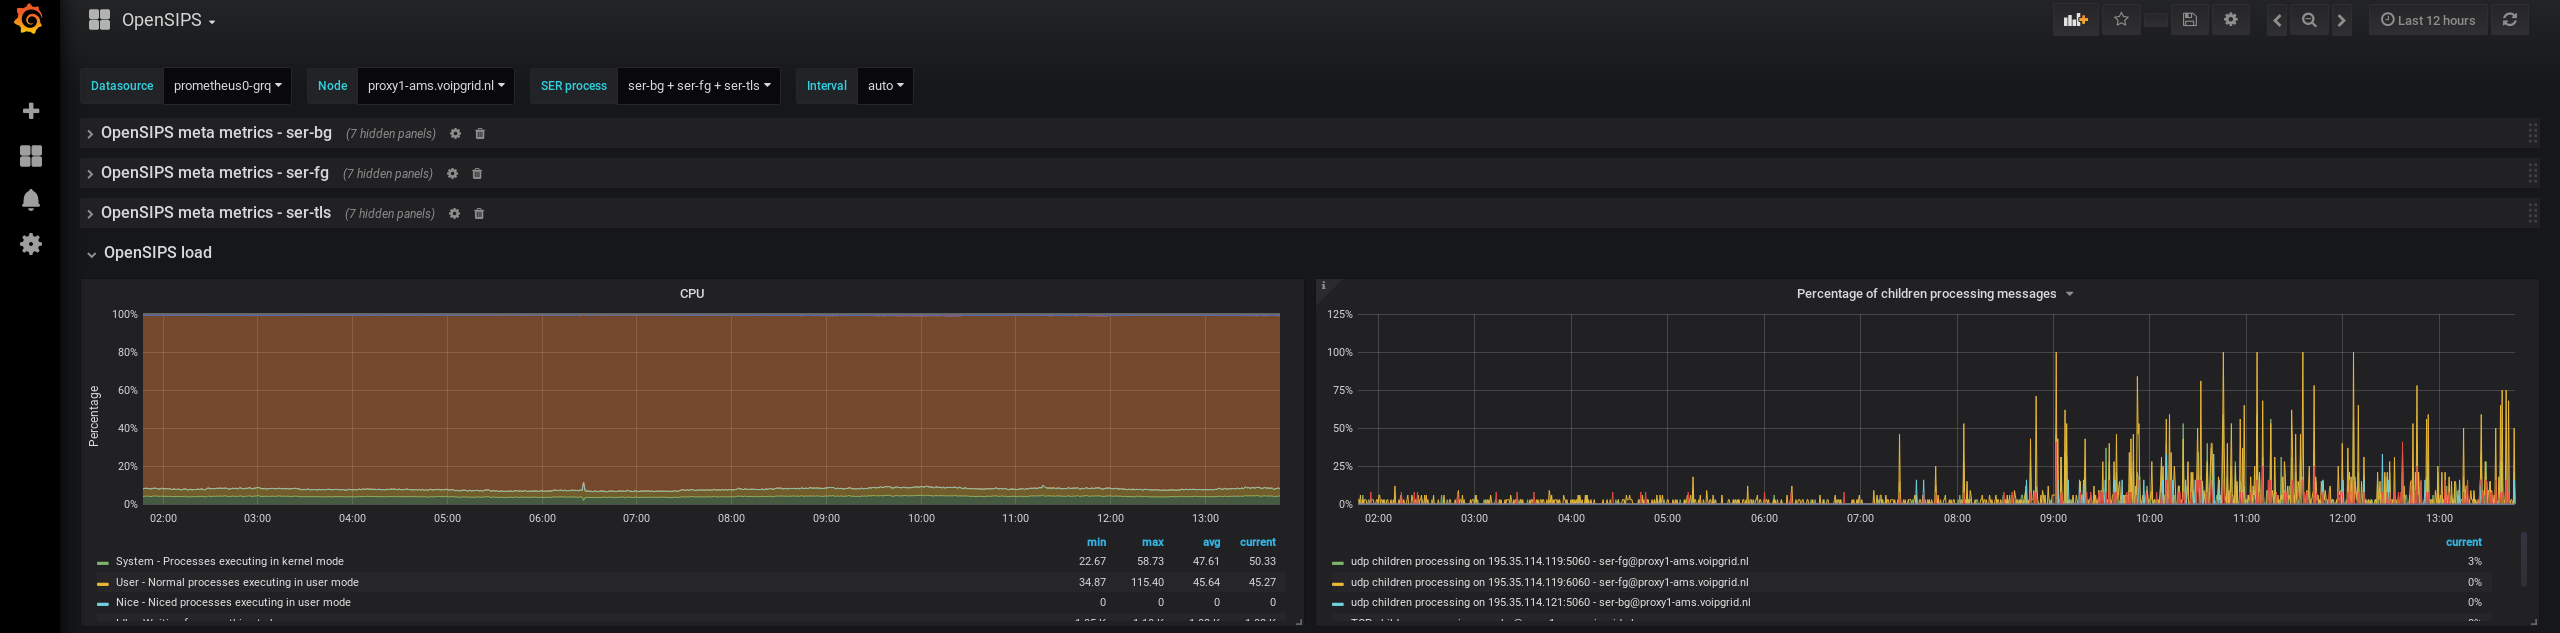Open the Last 12 hours time picker
Image resolution: width=2560 pixels, height=633 pixels.
[x=2427, y=20]
